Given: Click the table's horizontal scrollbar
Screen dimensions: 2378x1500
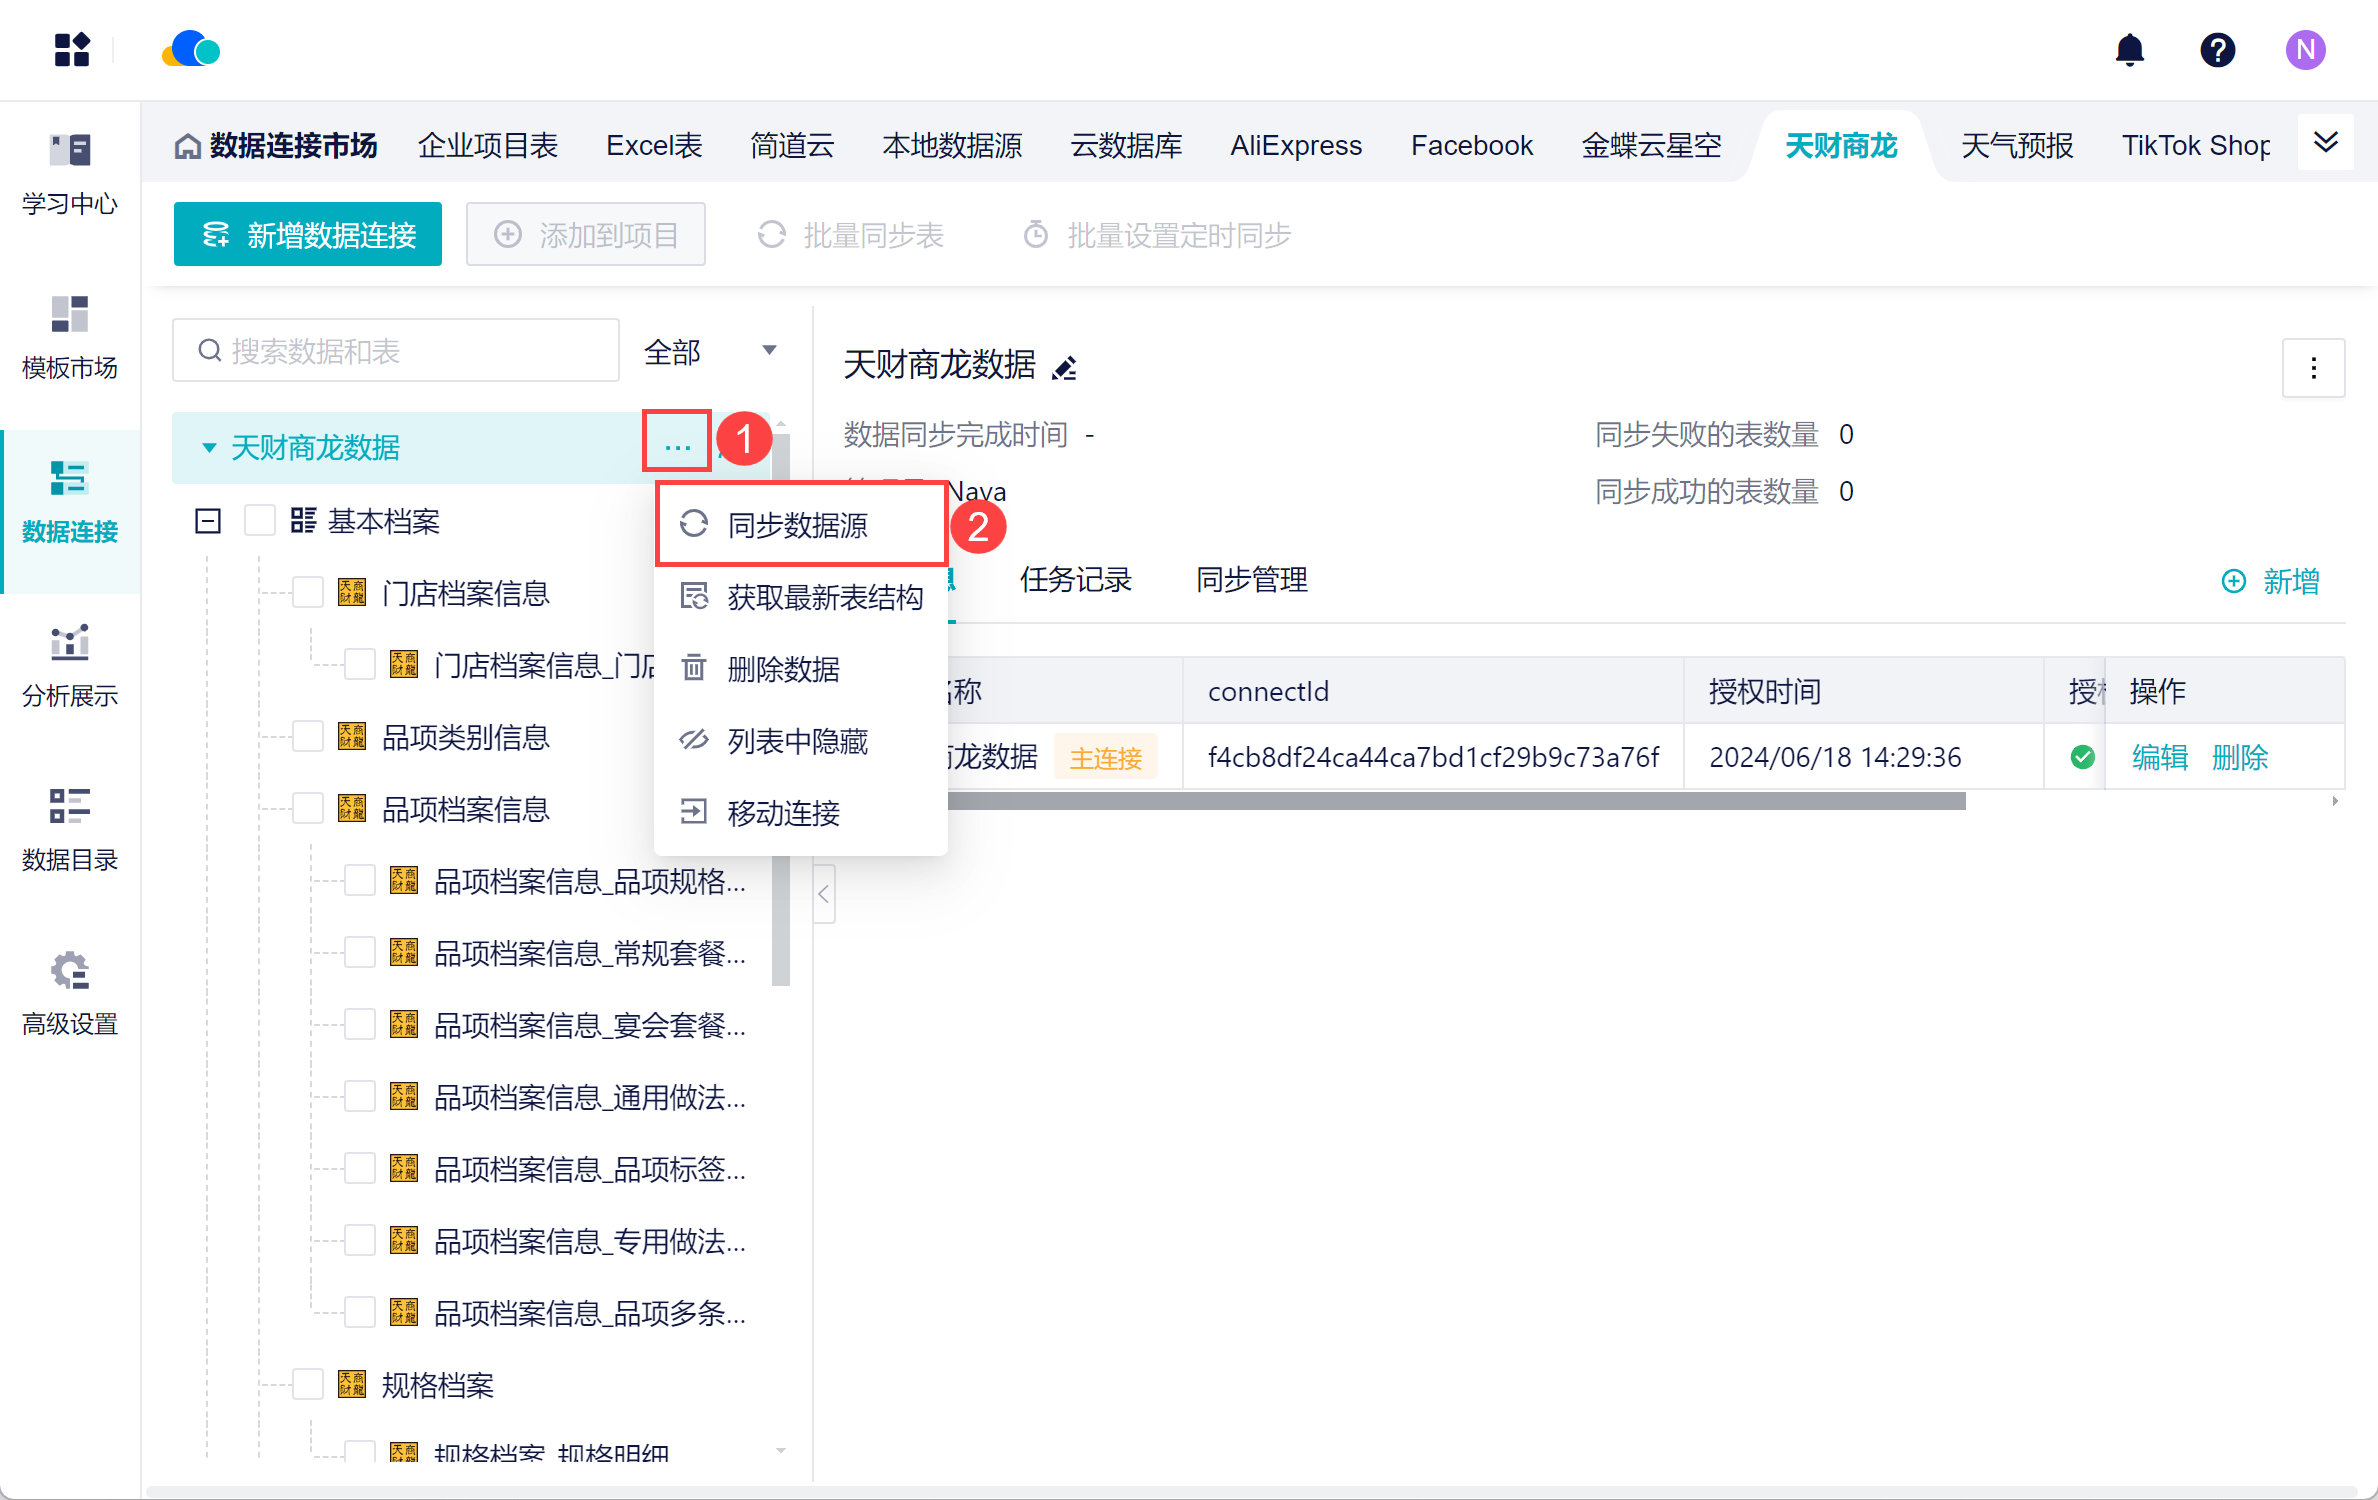Looking at the screenshot, I should point(1450,801).
